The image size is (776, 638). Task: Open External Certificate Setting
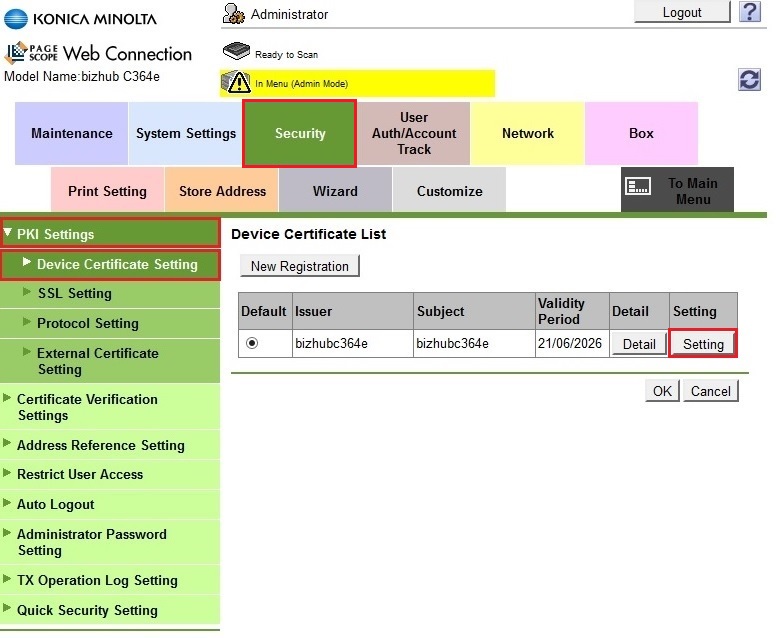110,361
